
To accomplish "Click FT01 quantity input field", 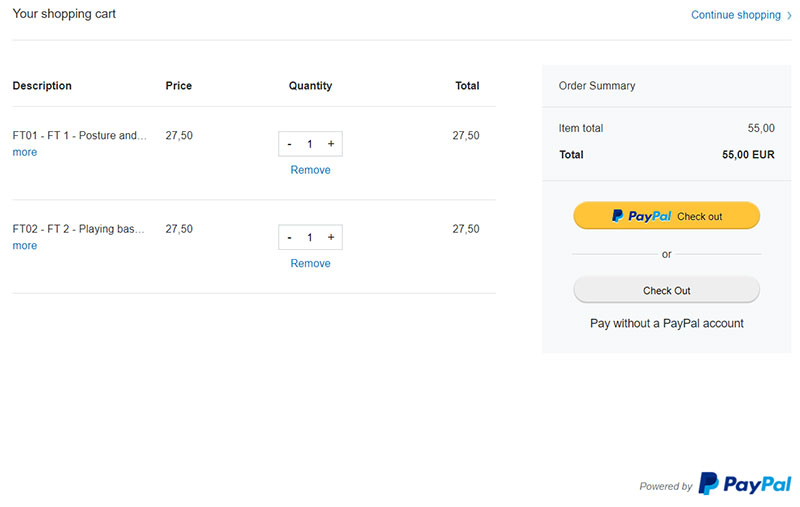I will coord(310,144).
